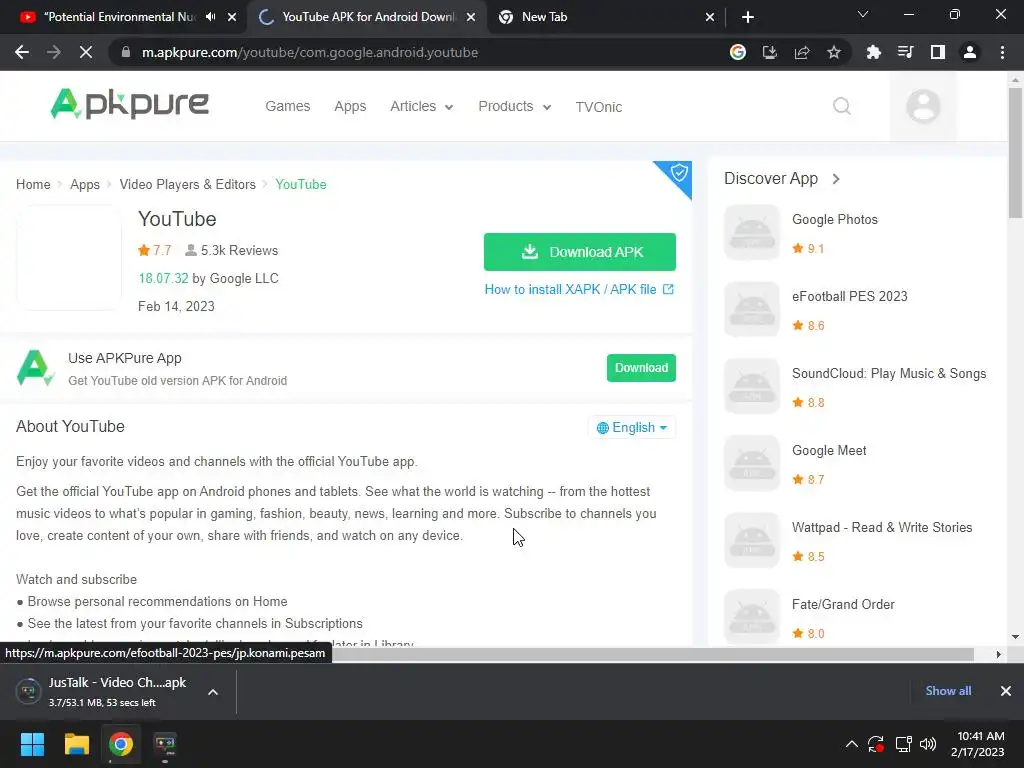Open a new tab with plus button

pyautogui.click(x=748, y=17)
